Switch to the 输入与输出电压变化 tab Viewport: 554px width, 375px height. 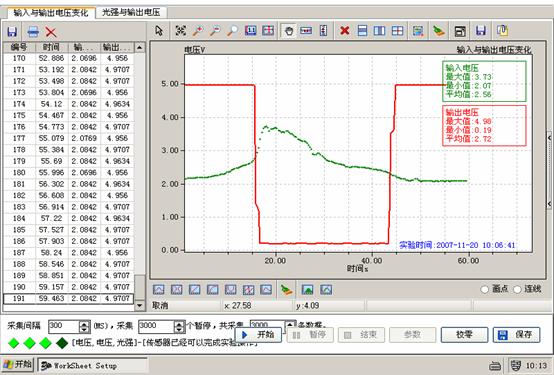[51, 13]
